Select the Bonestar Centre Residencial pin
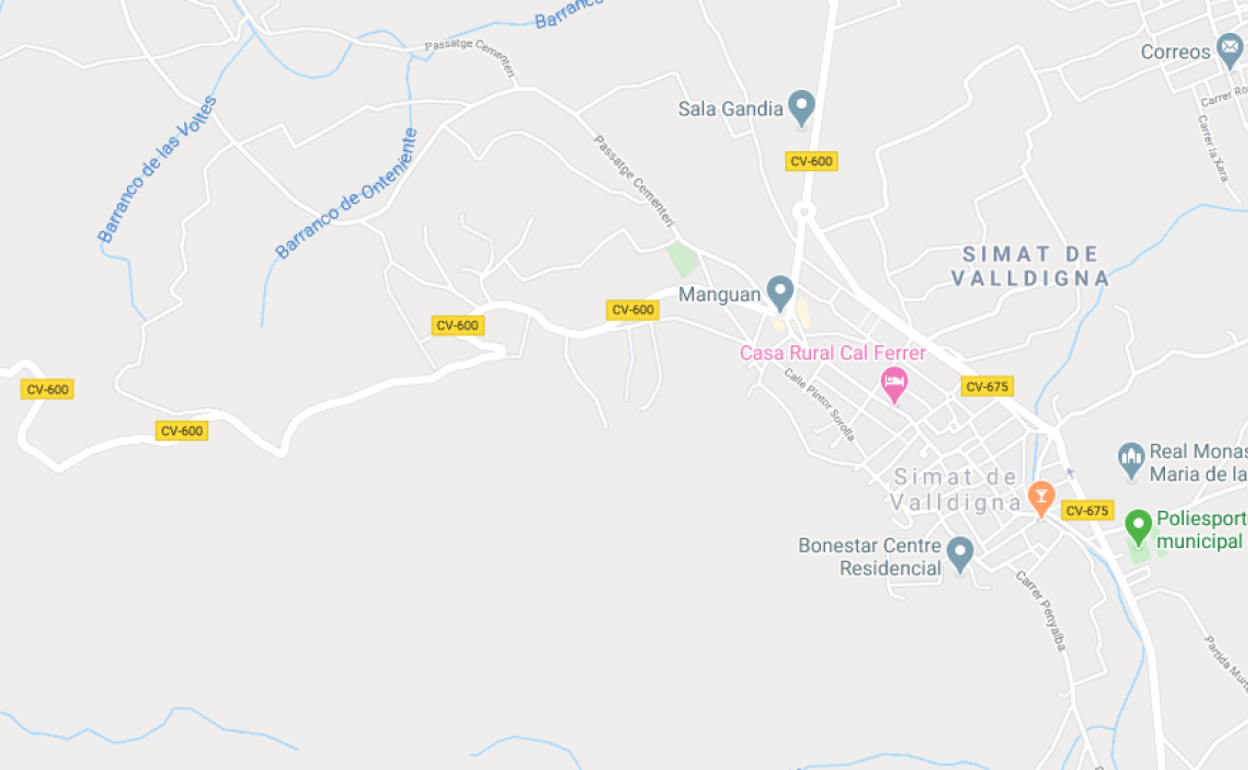Image resolution: width=1248 pixels, height=770 pixels. tap(960, 554)
